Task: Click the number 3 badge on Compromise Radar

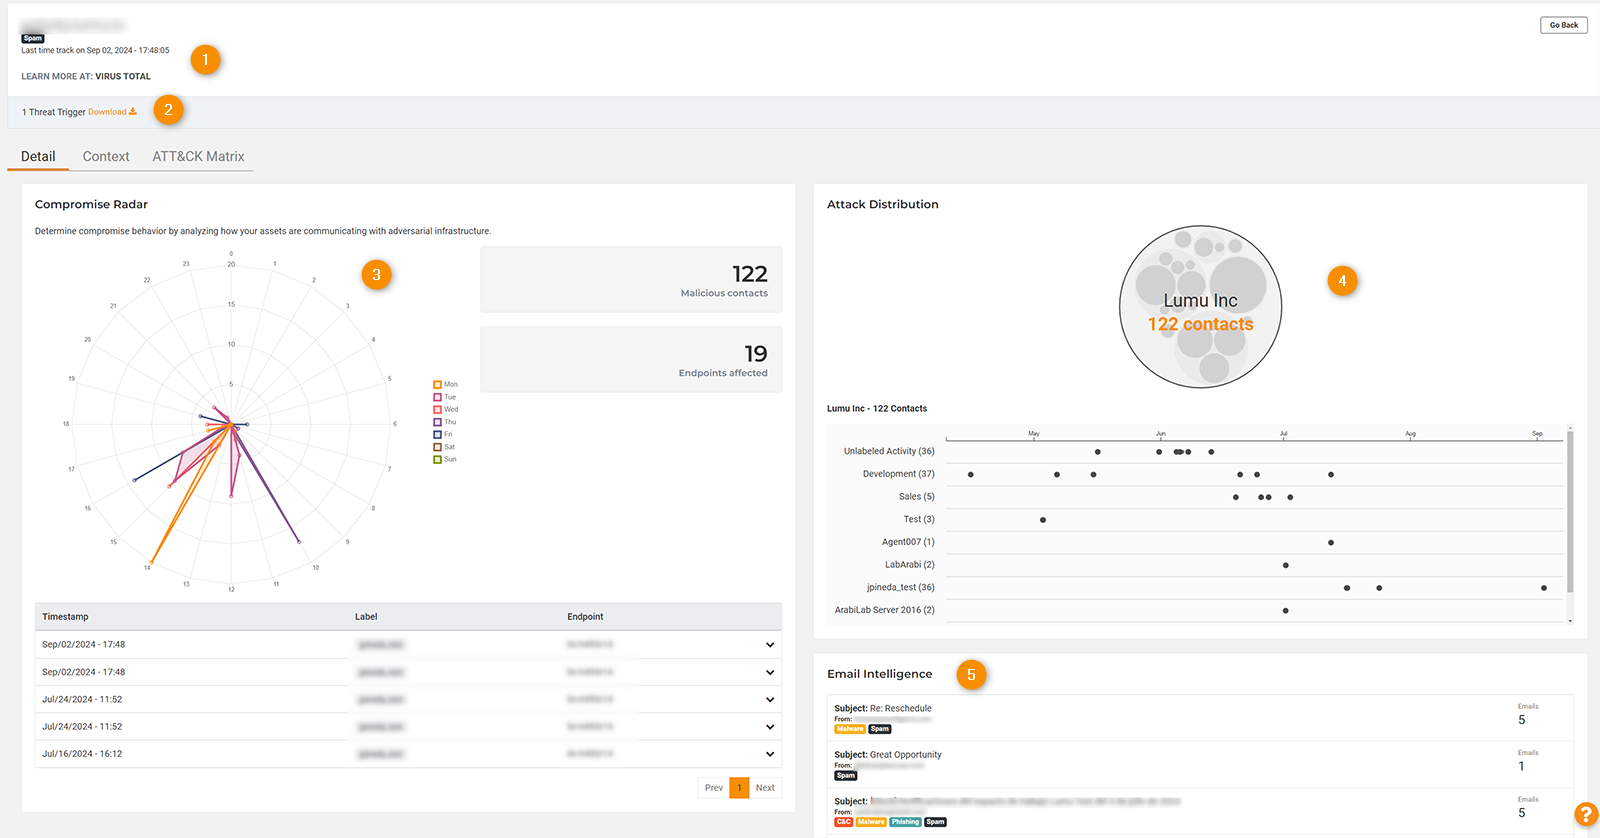Action: [376, 275]
